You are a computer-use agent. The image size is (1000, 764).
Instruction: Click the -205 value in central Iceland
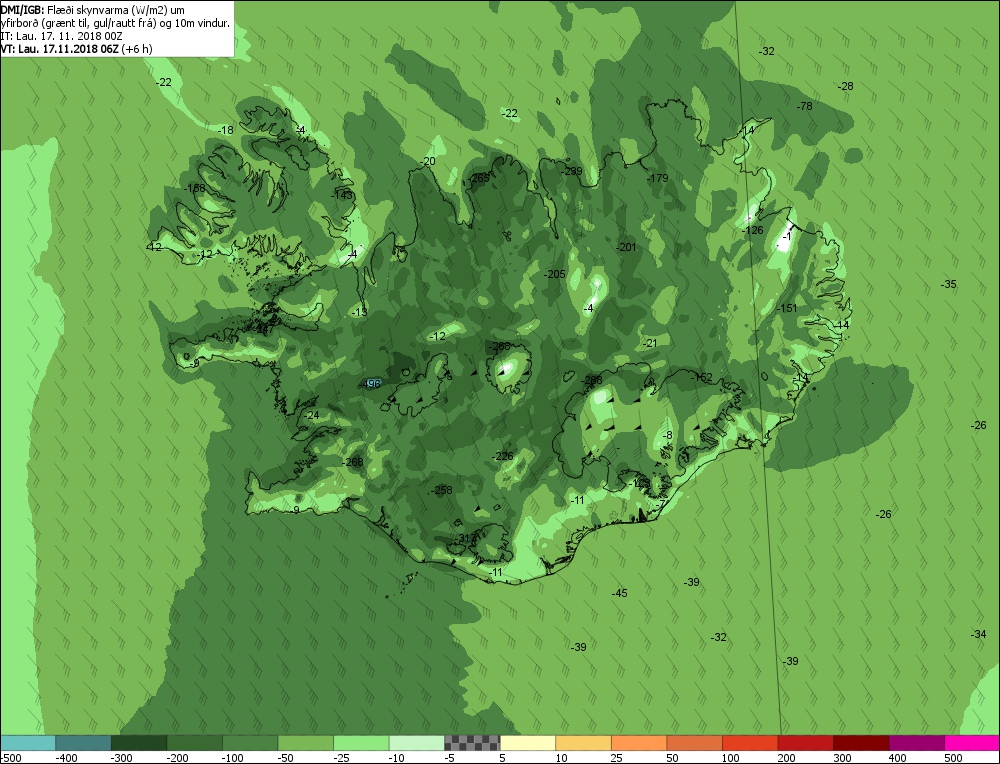(555, 274)
